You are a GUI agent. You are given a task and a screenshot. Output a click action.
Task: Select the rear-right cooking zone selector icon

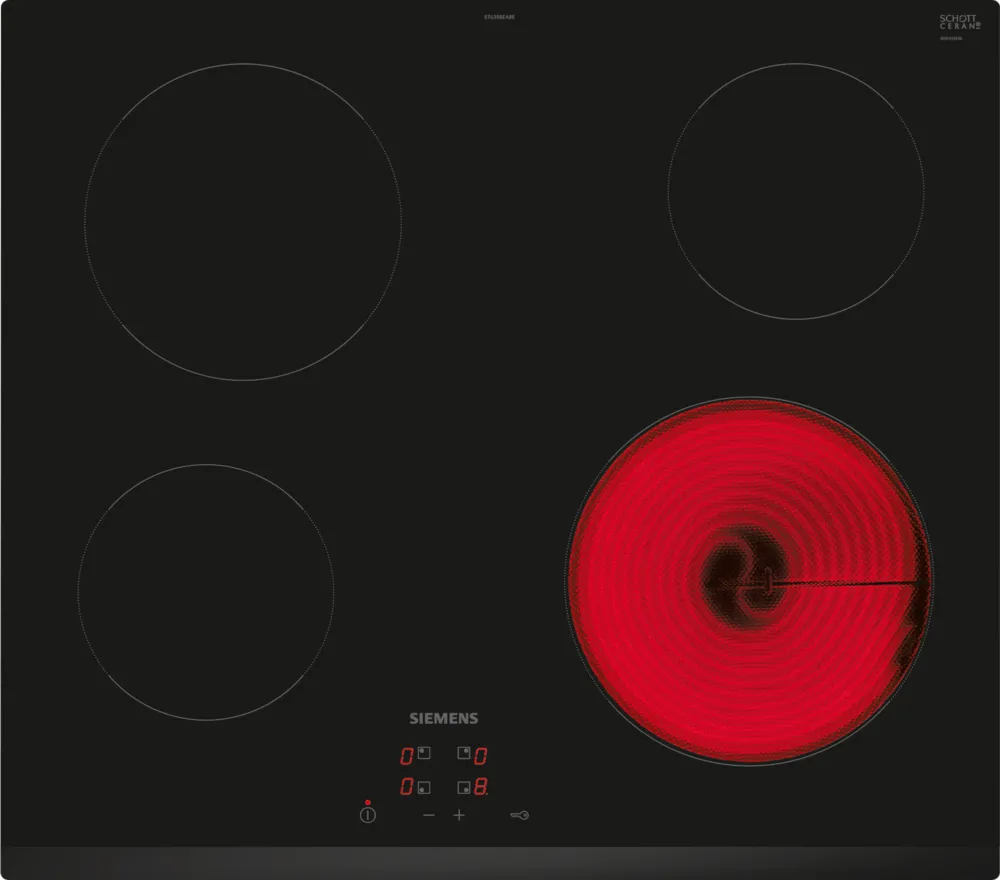pos(464,754)
